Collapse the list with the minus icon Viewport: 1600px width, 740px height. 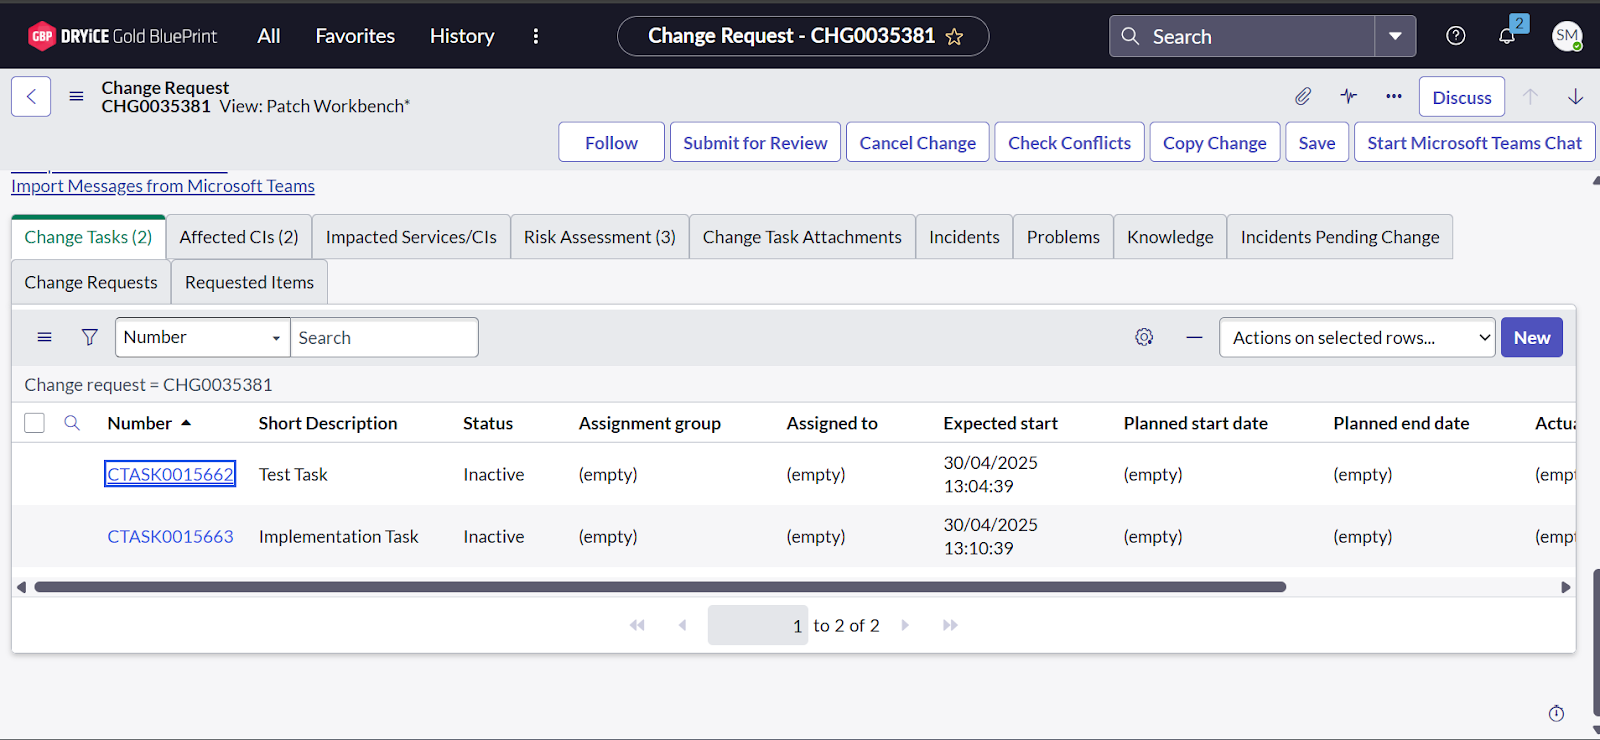tap(1194, 338)
